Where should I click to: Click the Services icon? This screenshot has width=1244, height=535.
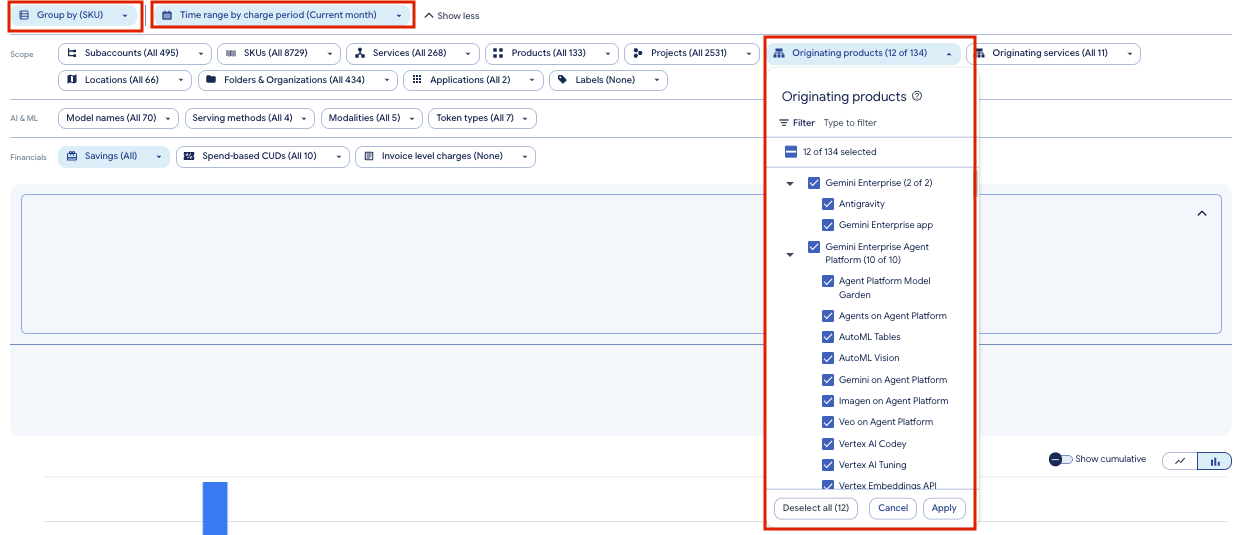(359, 53)
